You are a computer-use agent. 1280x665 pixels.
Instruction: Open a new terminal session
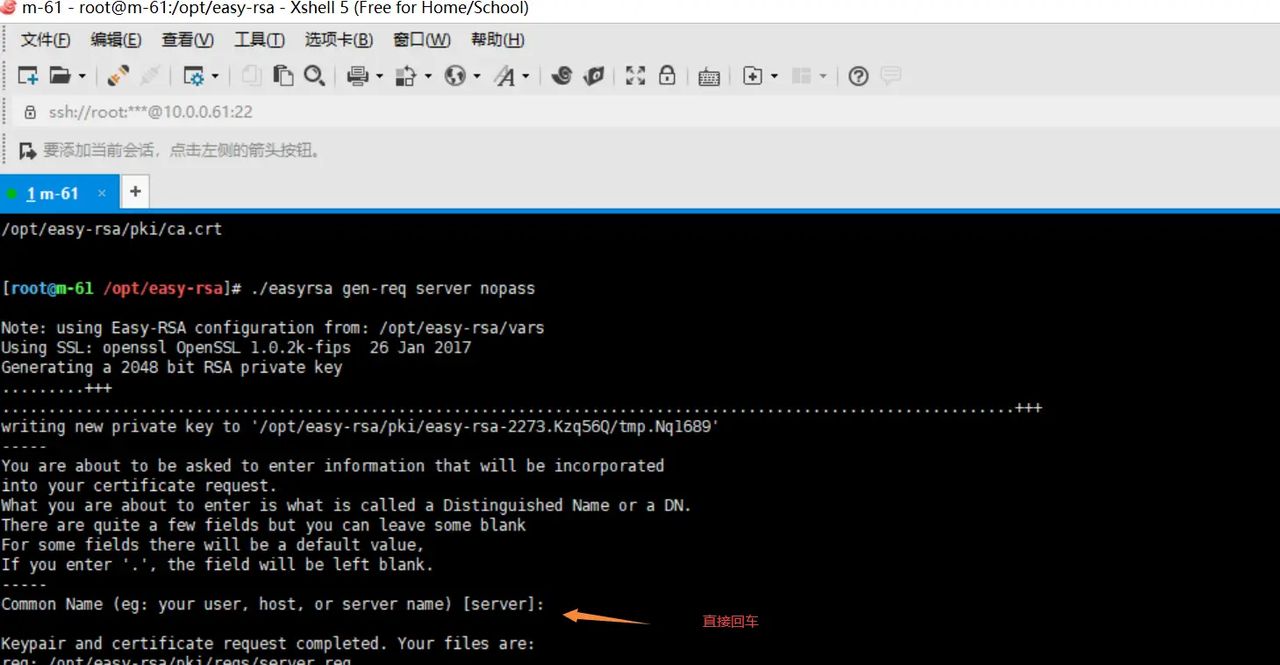(27, 75)
